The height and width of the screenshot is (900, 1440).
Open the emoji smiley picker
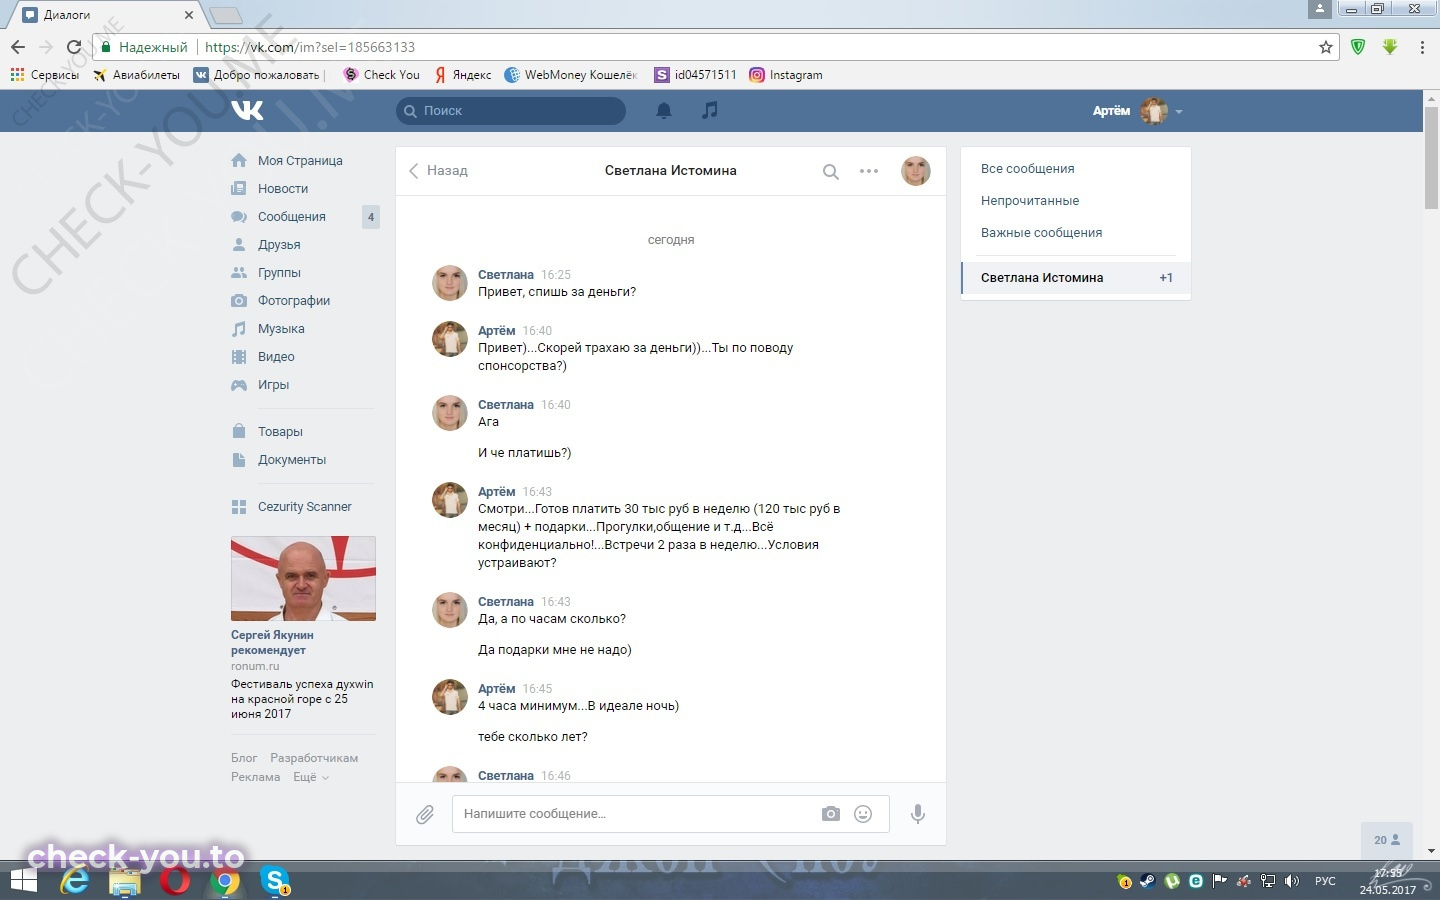[863, 814]
